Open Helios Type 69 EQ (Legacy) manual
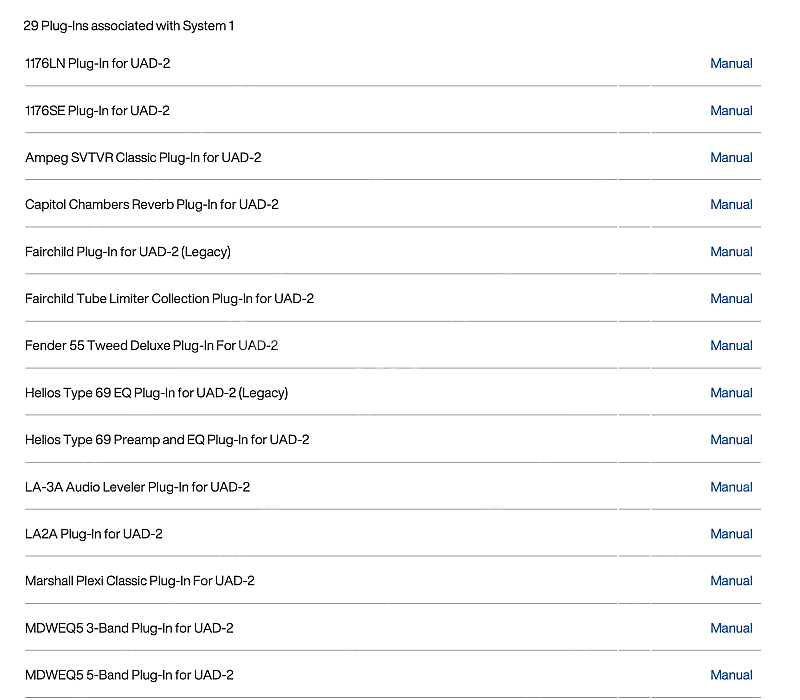Image resolution: width=800 pixels, height=700 pixels. pyautogui.click(x=731, y=393)
